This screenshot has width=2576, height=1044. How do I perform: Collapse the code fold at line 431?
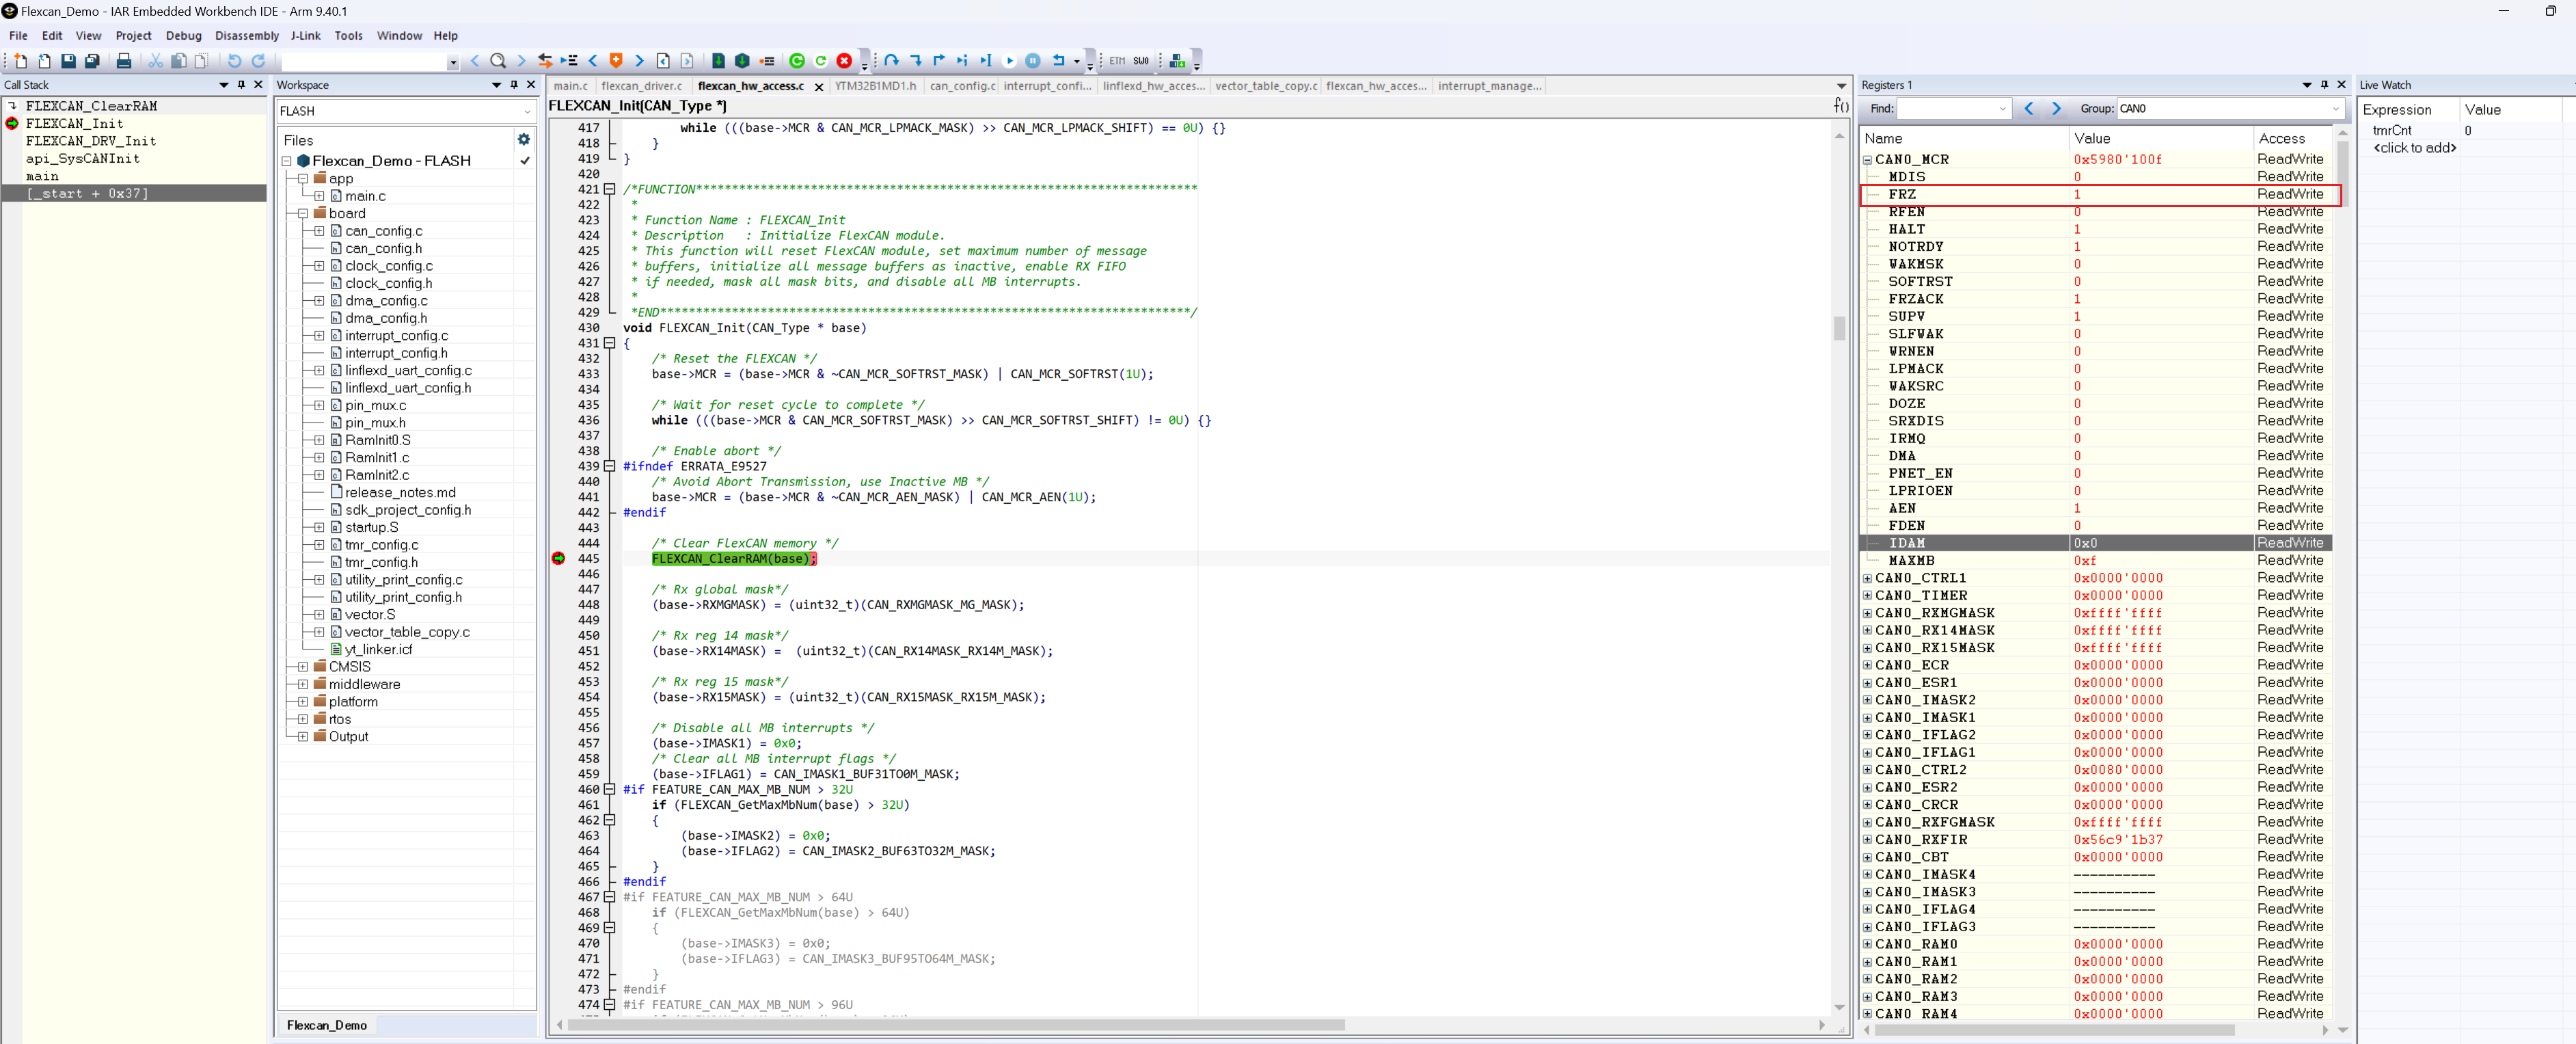609,343
